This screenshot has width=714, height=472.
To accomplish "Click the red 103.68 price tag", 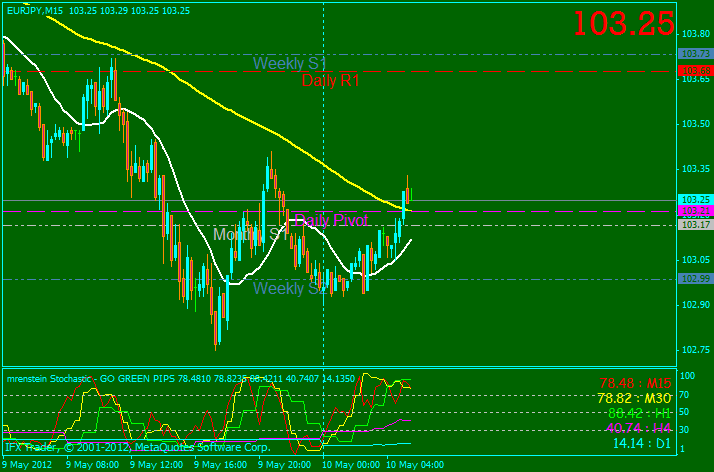I will 693,70.
